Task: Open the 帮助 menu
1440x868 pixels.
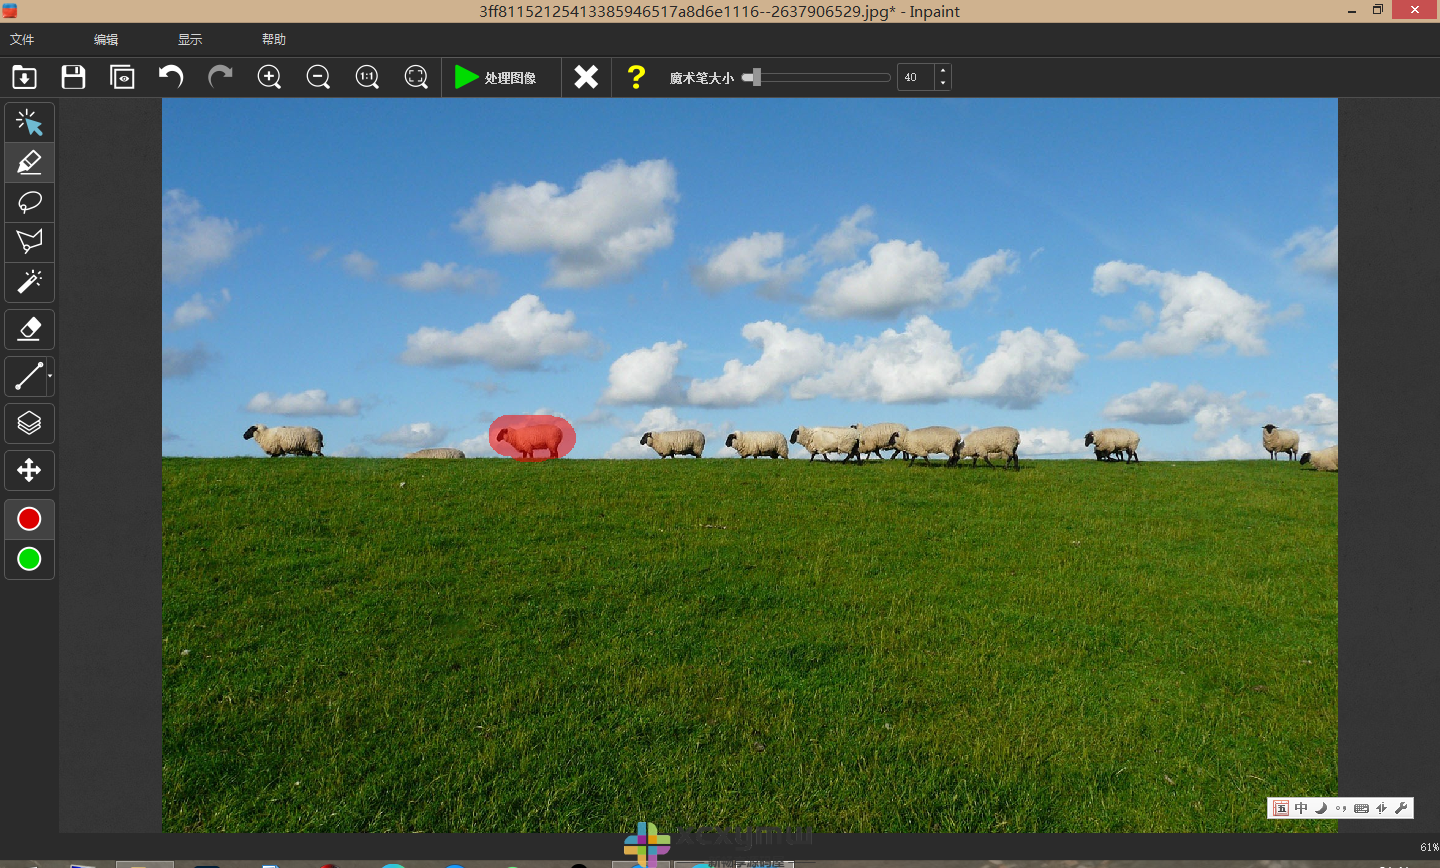Action: click(x=274, y=39)
